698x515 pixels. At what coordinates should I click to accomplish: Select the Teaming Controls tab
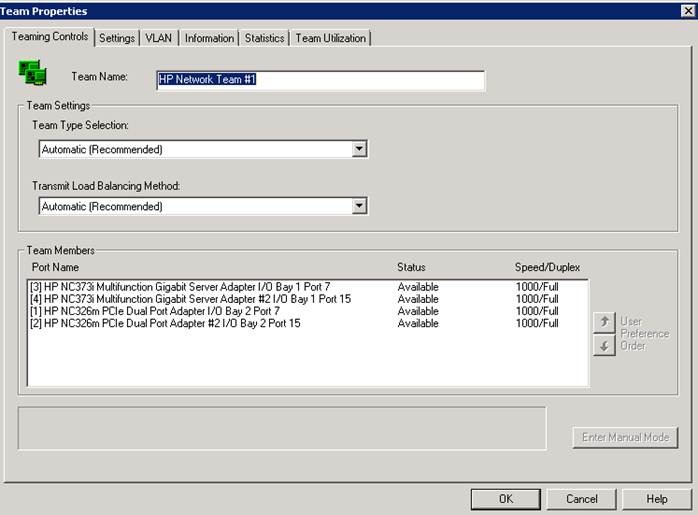tap(50, 37)
